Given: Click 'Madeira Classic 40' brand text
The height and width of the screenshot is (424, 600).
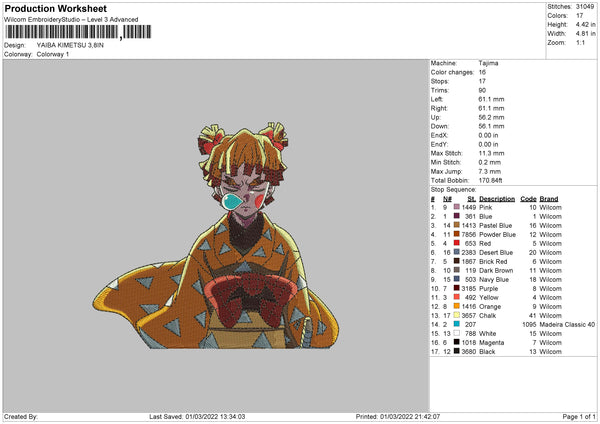Looking at the screenshot, I should pos(567,324).
